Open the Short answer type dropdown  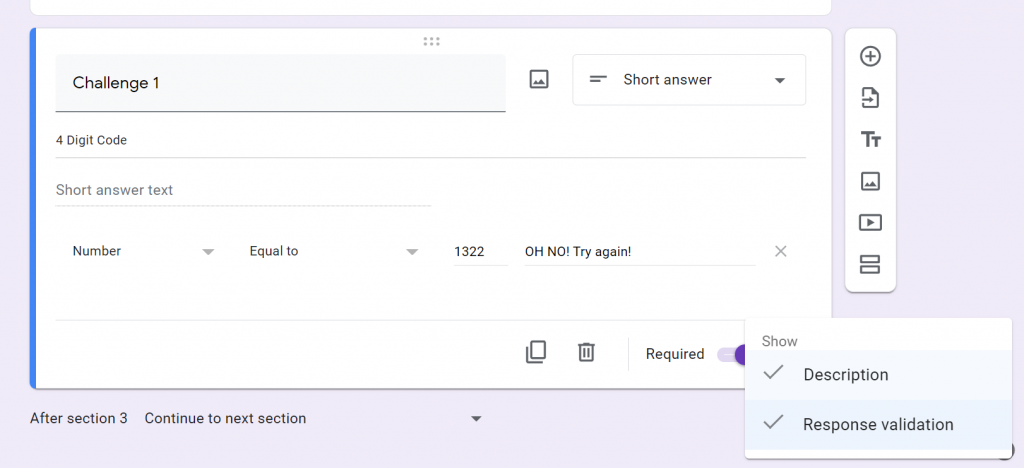[x=689, y=80]
